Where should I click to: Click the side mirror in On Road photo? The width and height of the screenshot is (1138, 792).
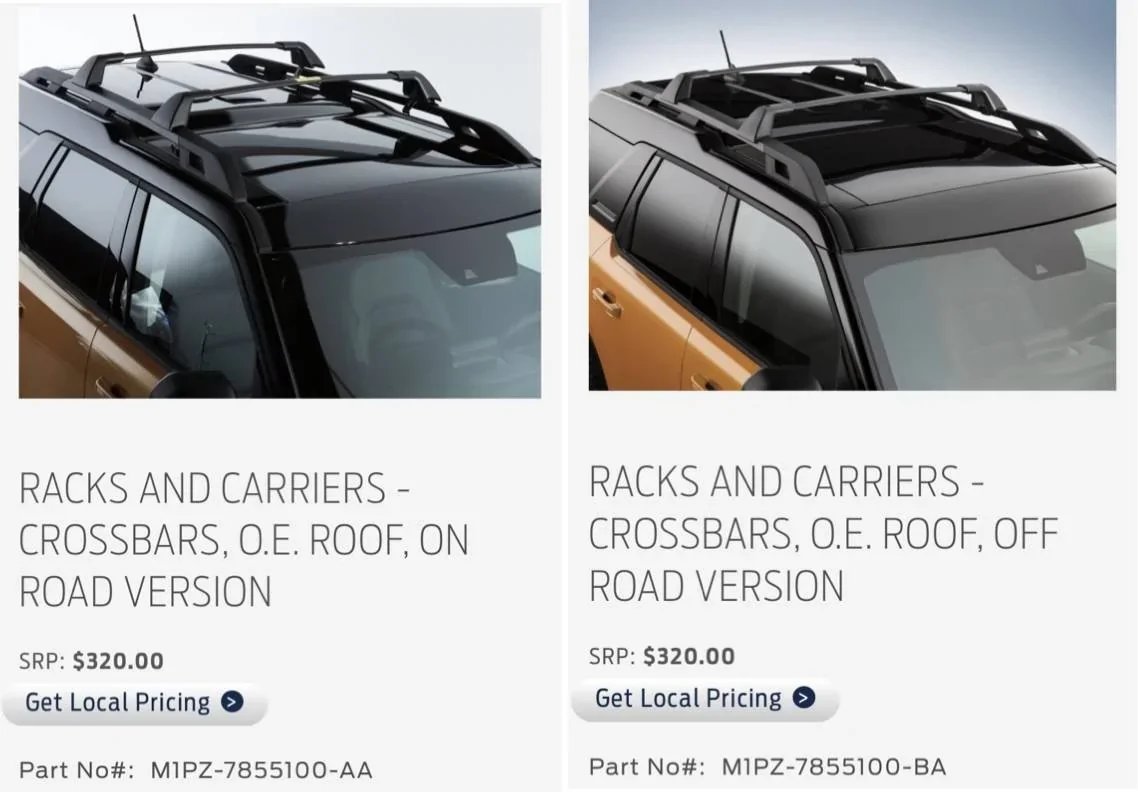click(x=192, y=385)
